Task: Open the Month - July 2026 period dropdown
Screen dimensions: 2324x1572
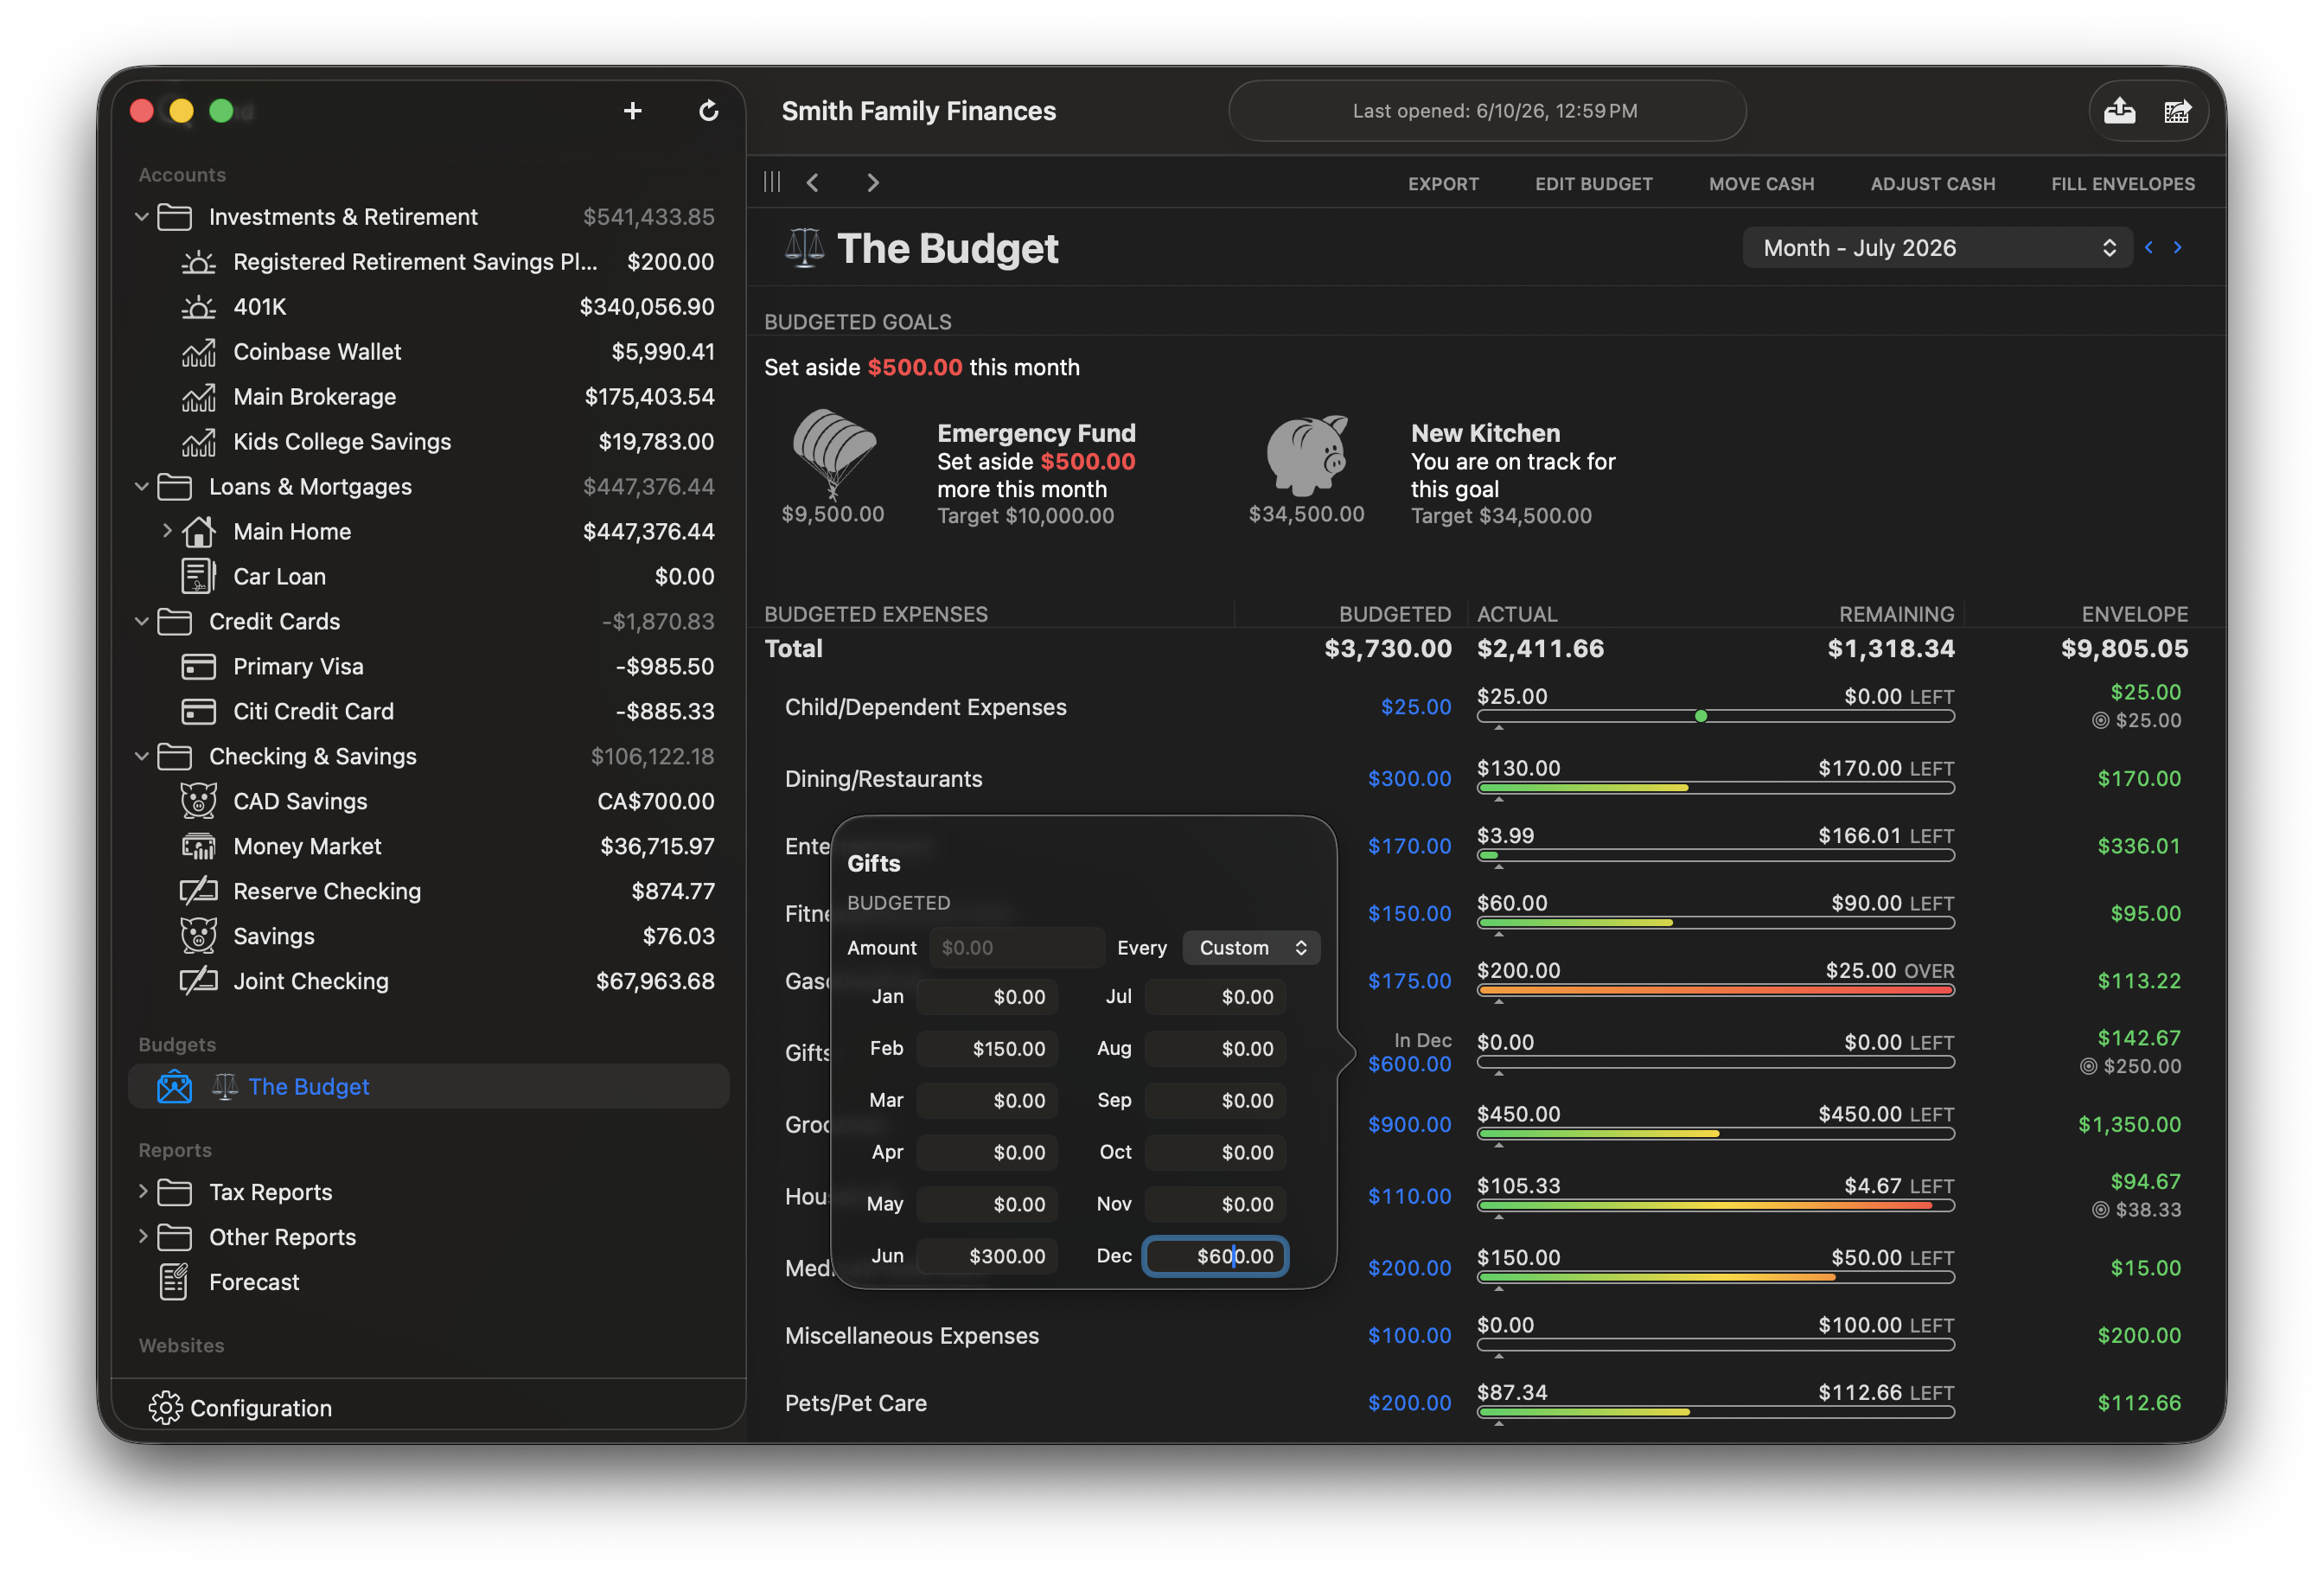Action: (x=1937, y=248)
